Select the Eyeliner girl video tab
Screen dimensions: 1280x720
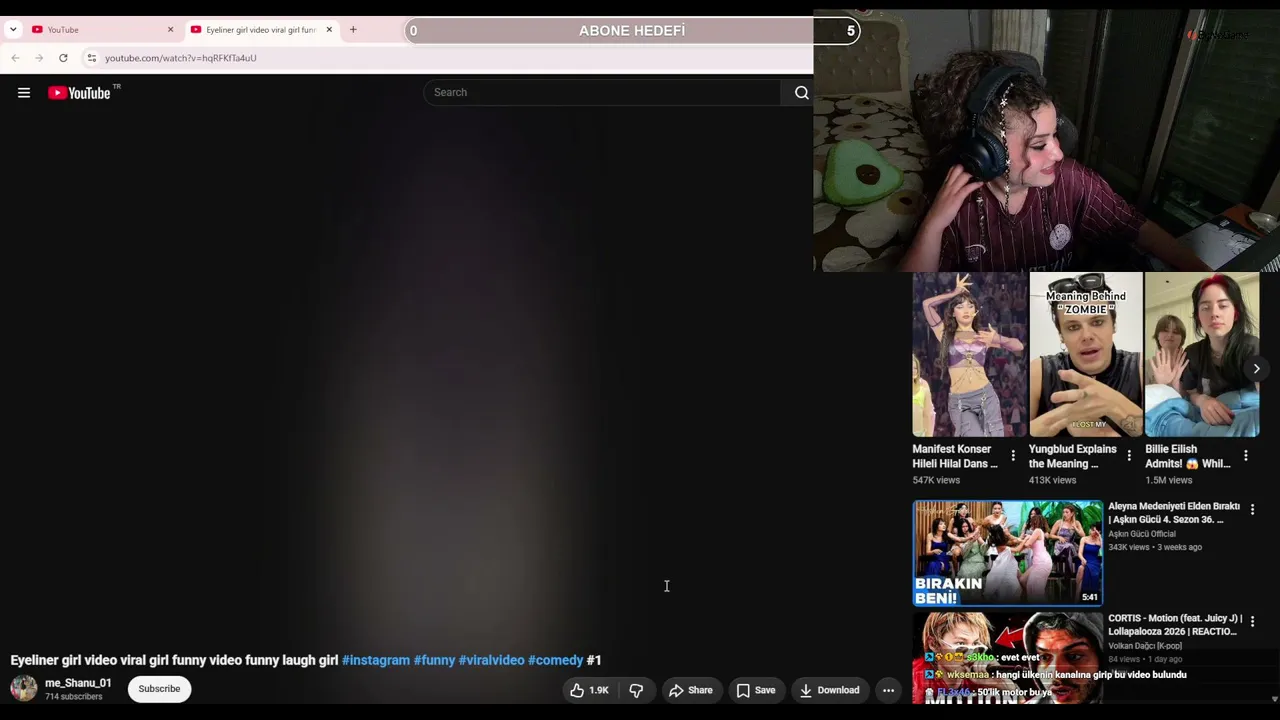coord(261,30)
